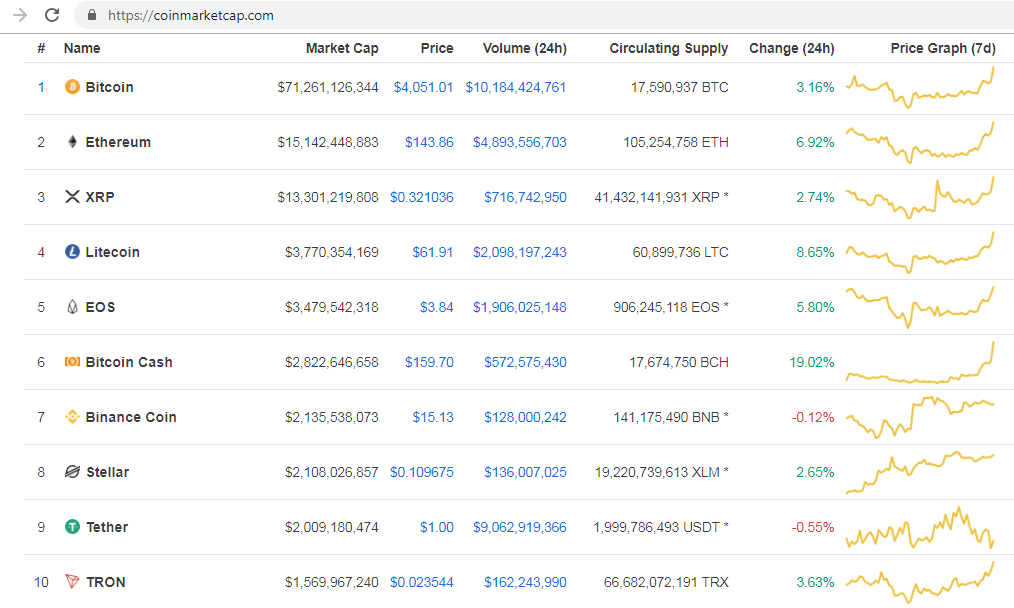
Task: Focus the coinmarketcap.com address bar
Action: click(543, 15)
